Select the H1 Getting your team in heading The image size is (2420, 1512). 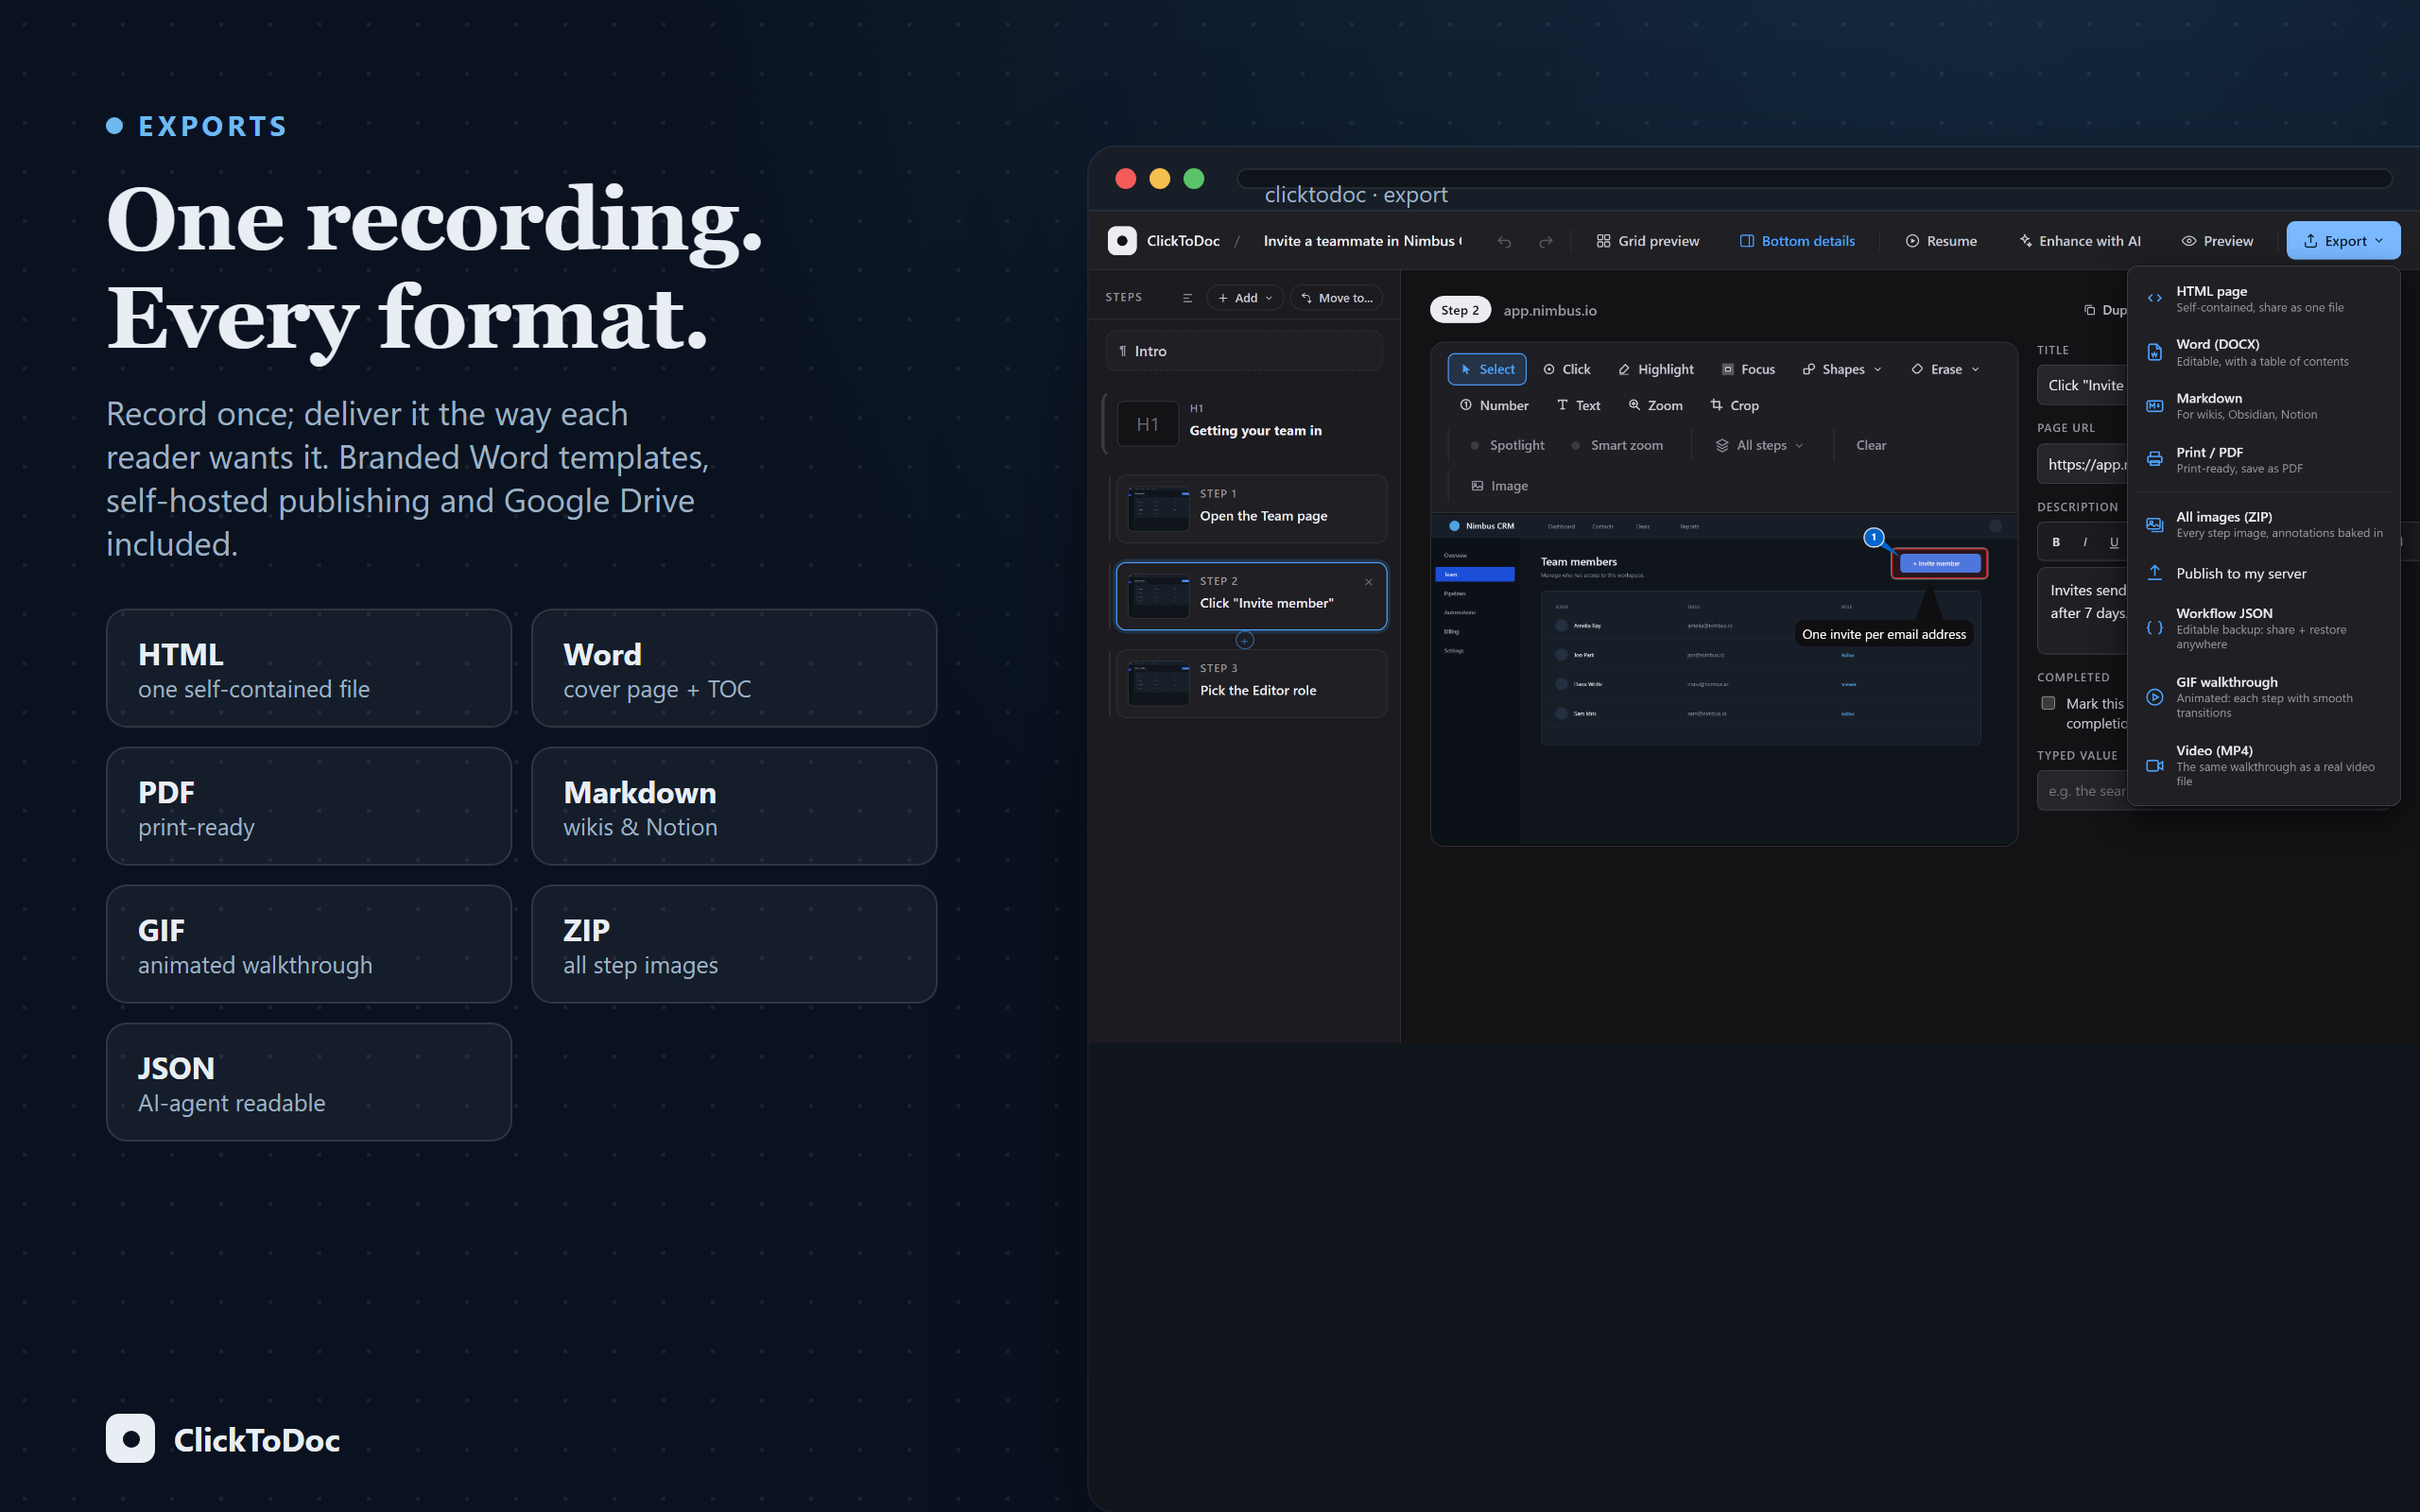(x=1246, y=422)
